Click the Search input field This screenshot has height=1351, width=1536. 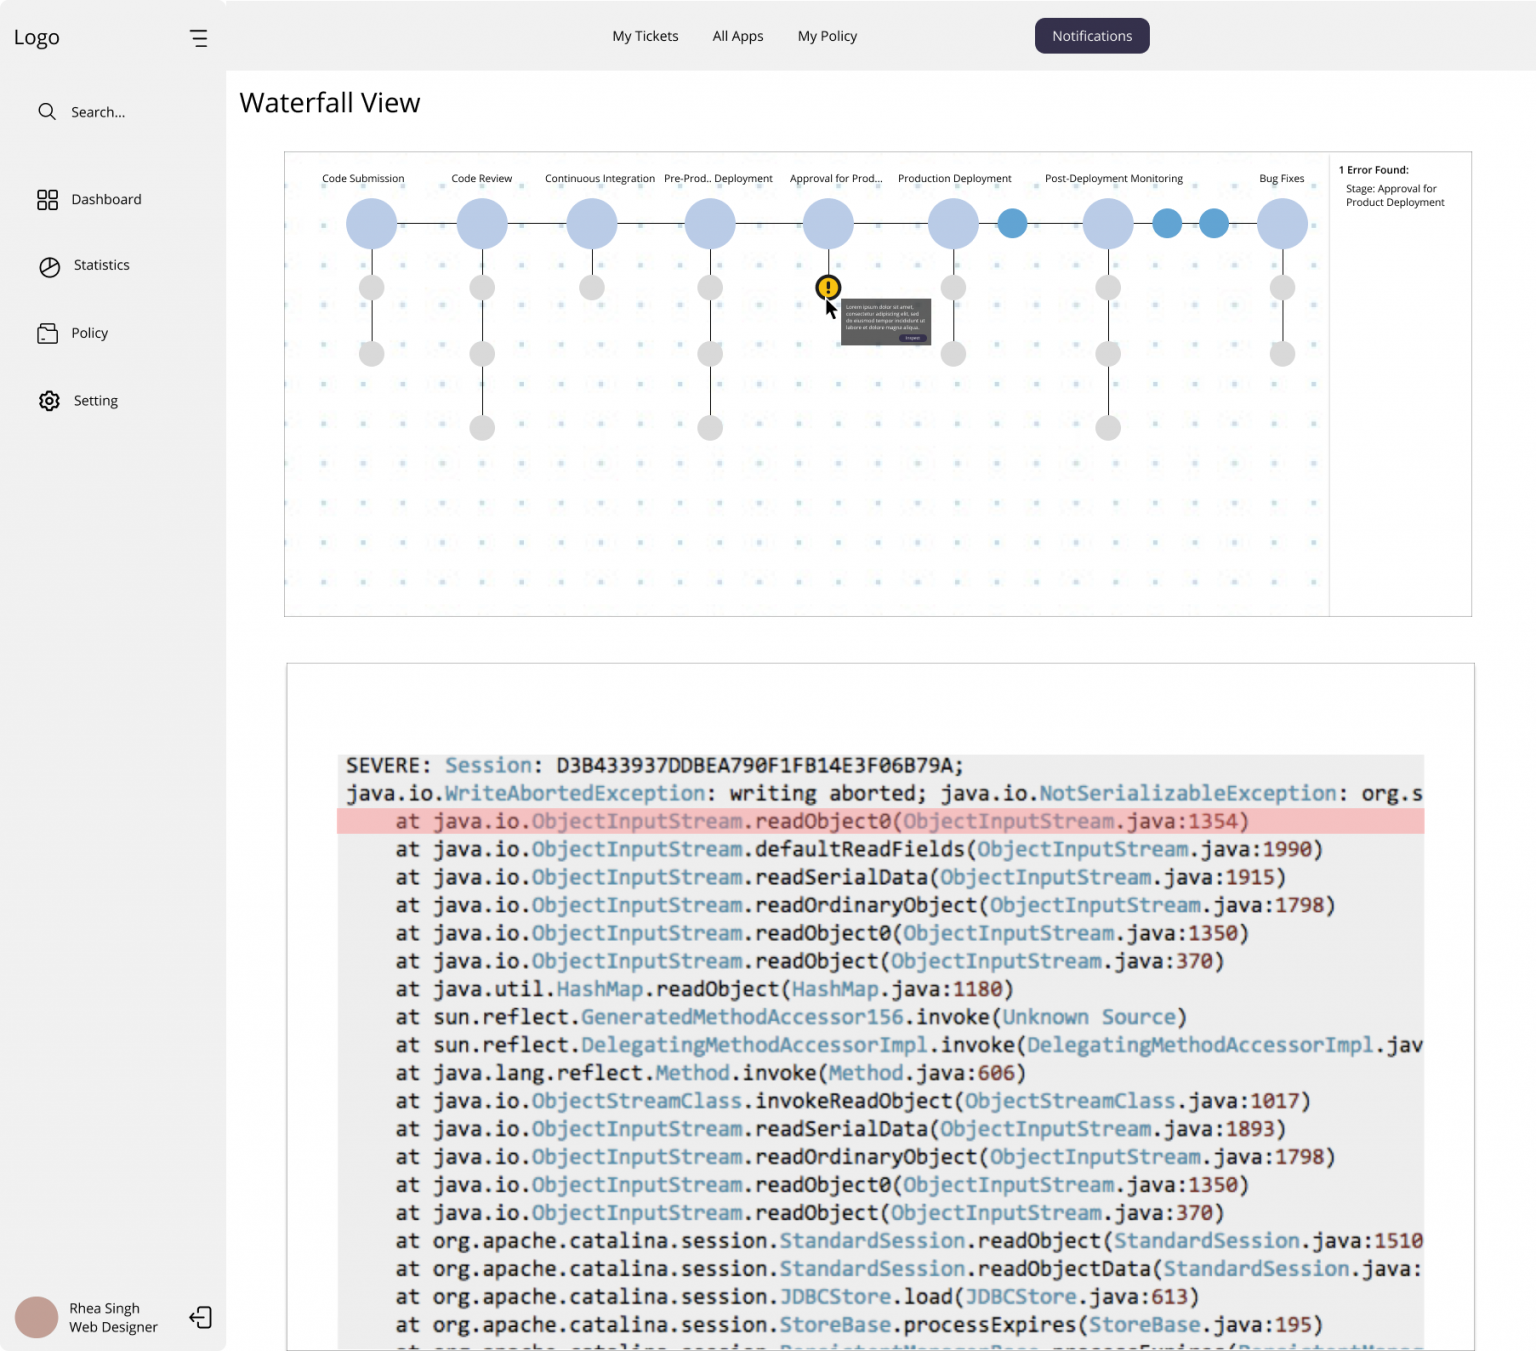(x=98, y=112)
